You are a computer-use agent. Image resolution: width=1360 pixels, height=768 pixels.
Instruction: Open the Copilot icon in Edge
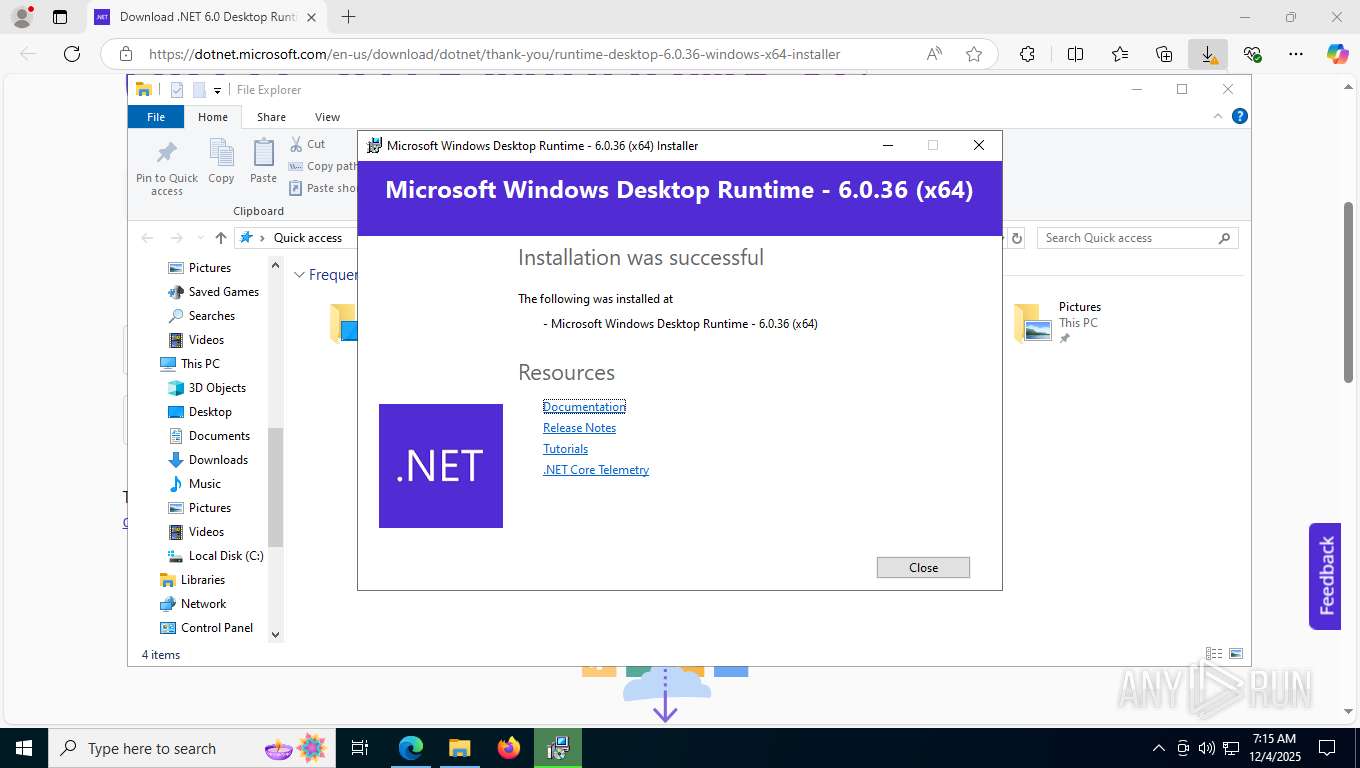1337,54
